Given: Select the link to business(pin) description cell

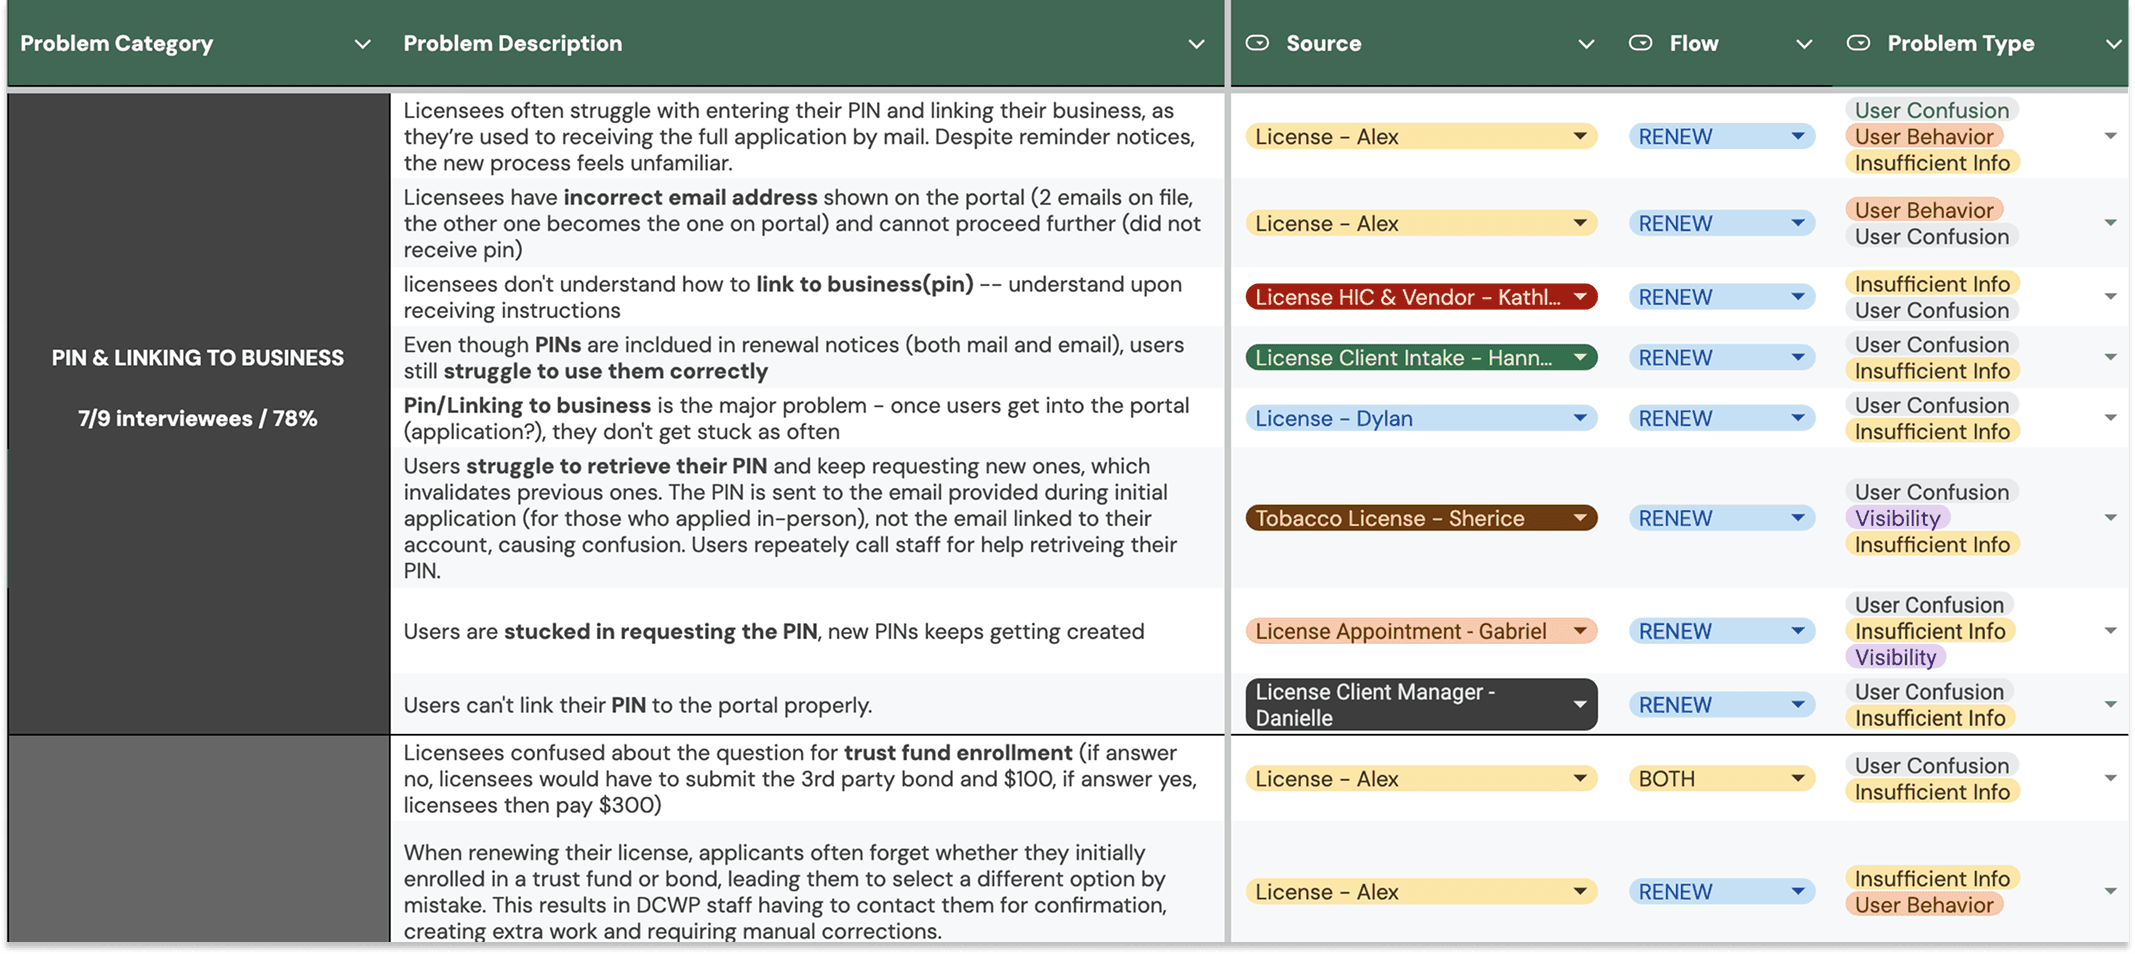Looking at the screenshot, I should click(807, 297).
